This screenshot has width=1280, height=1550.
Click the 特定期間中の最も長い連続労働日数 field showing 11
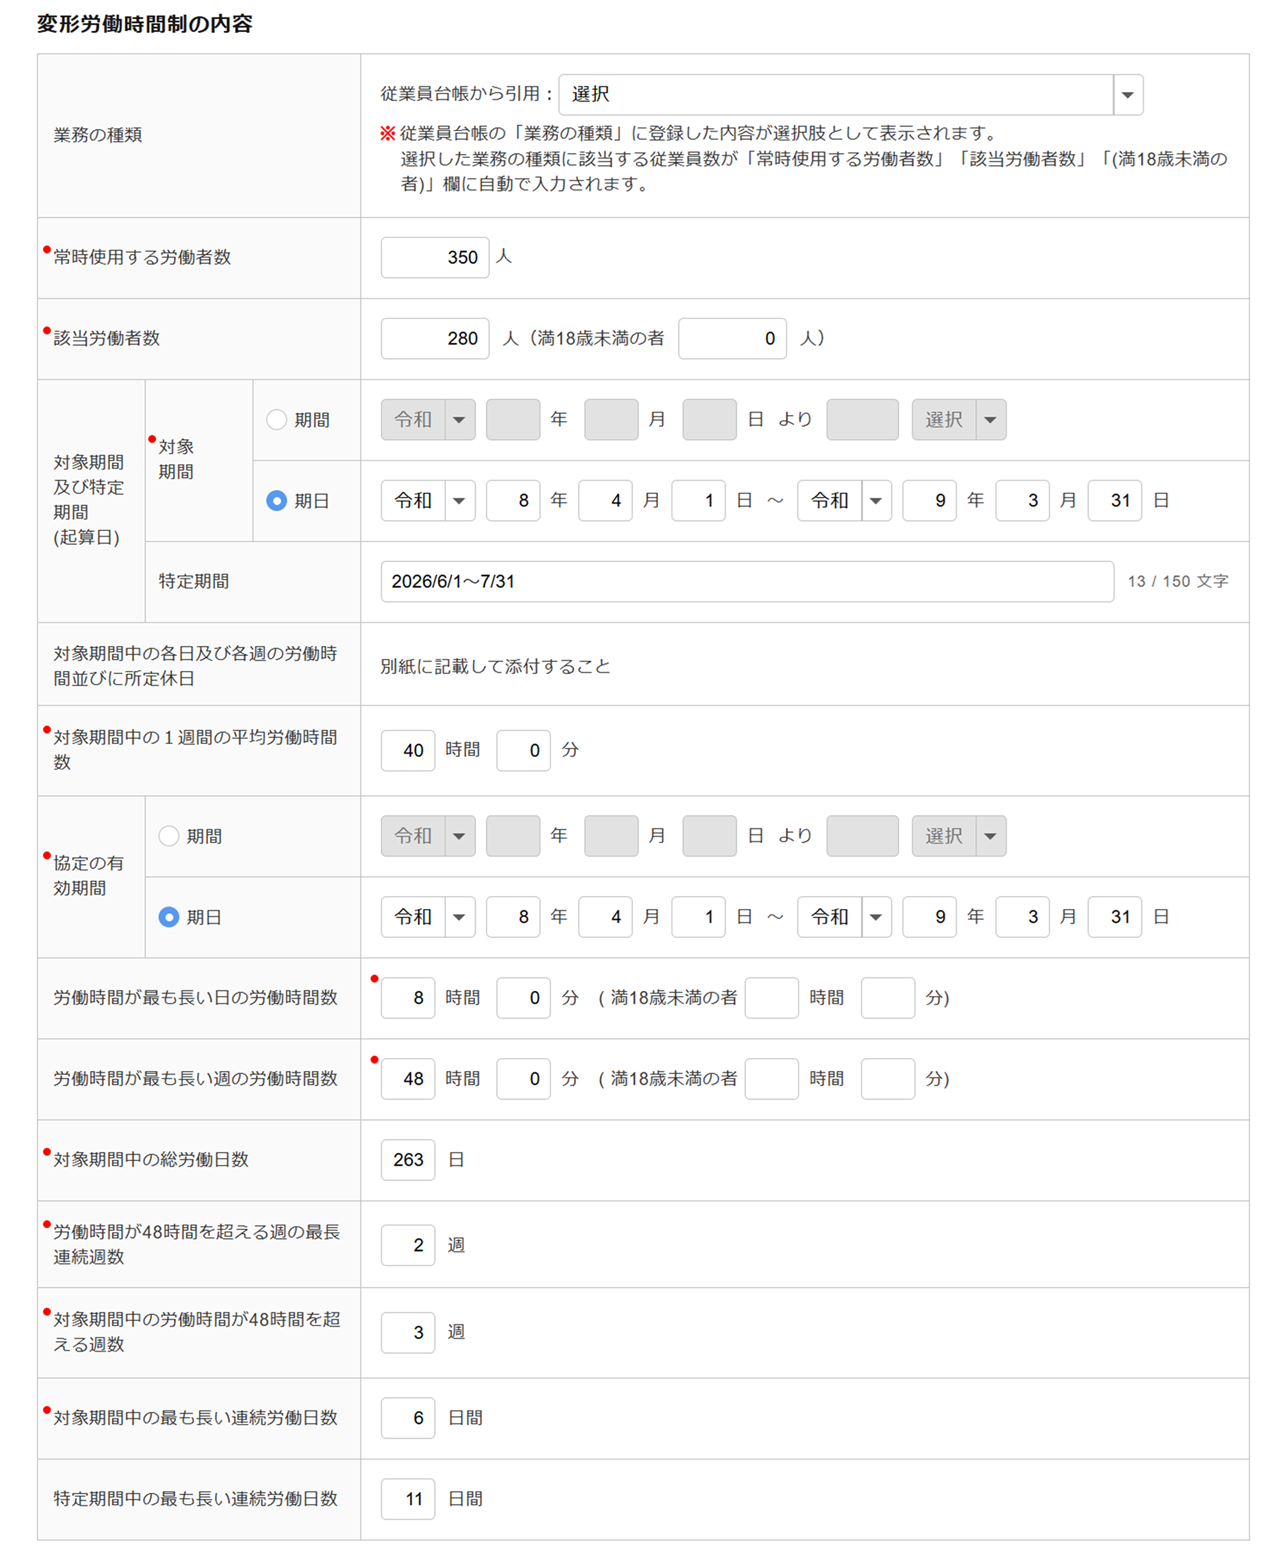coord(408,1499)
